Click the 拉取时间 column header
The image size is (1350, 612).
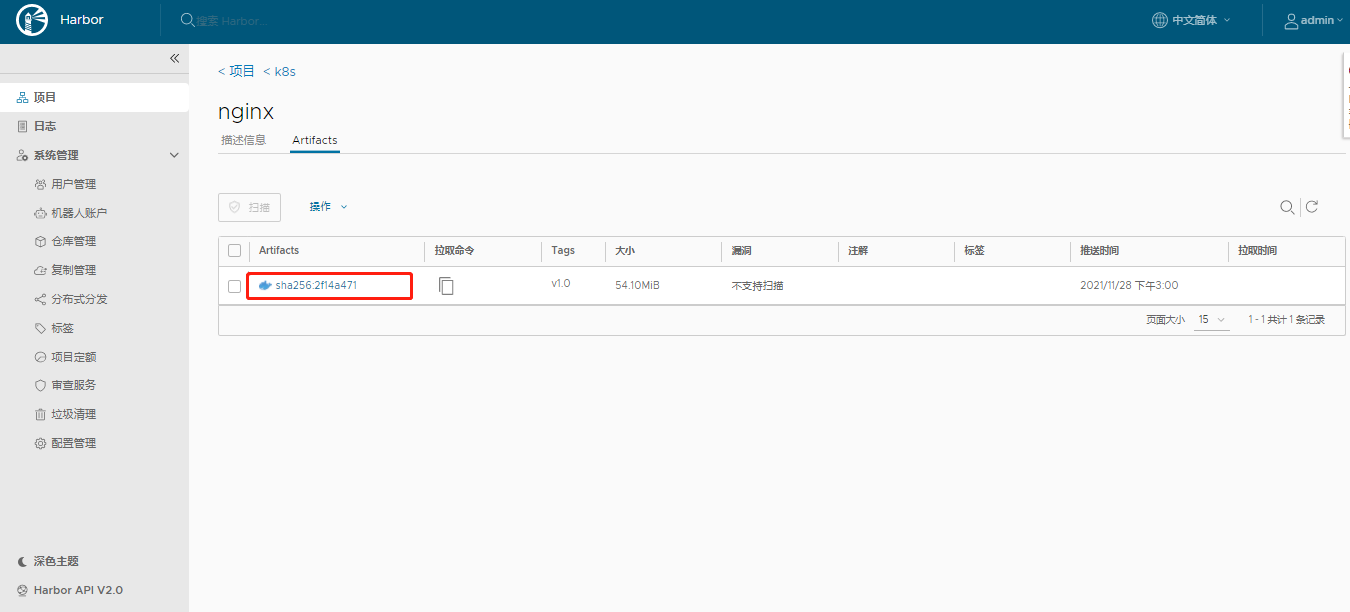pos(1257,251)
